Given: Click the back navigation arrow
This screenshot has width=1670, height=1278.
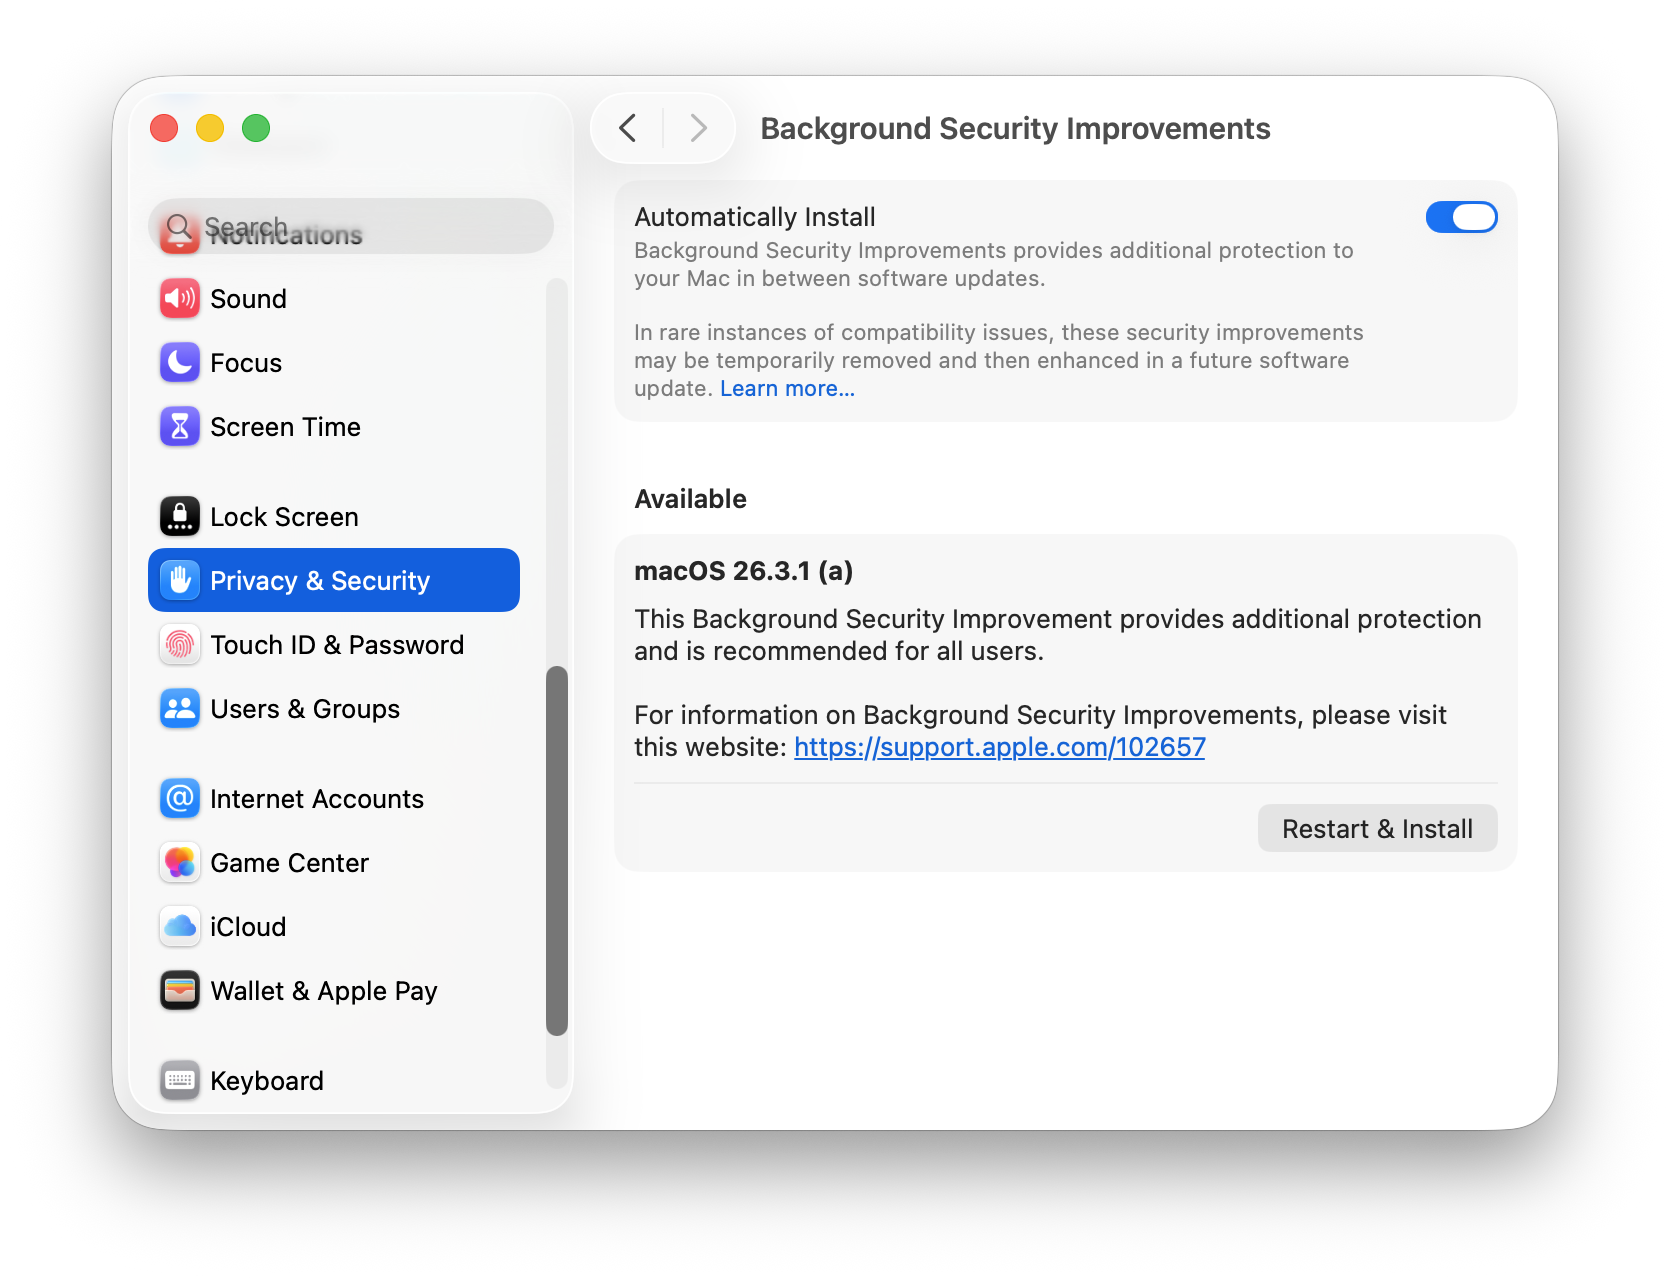Looking at the screenshot, I should point(628,128).
